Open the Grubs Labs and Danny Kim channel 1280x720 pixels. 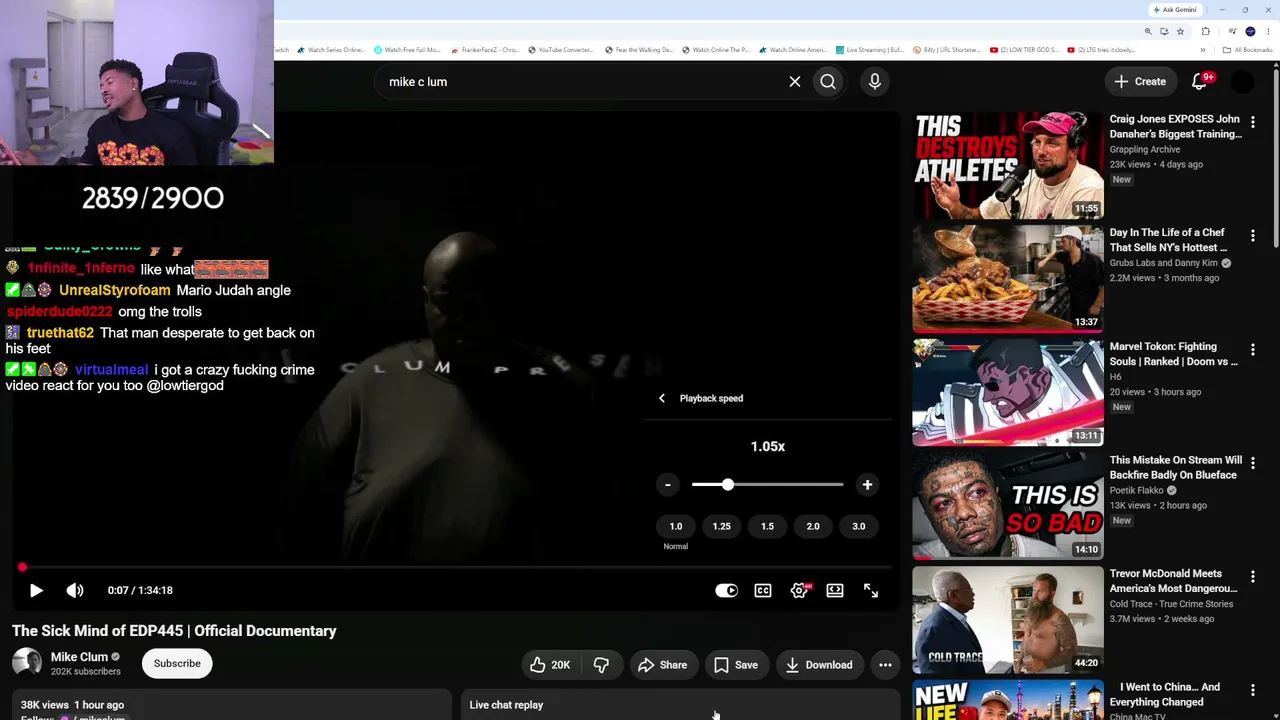[x=1163, y=263]
